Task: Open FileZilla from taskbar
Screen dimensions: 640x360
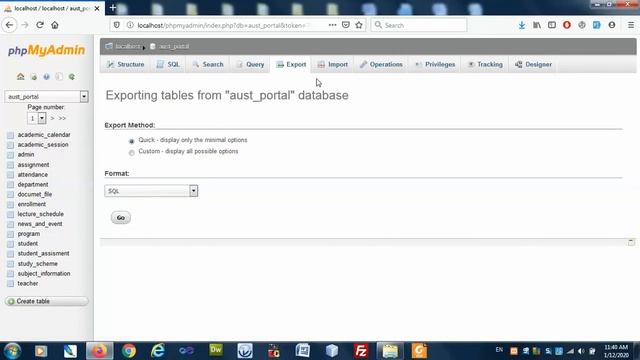Action: [x=361, y=351]
